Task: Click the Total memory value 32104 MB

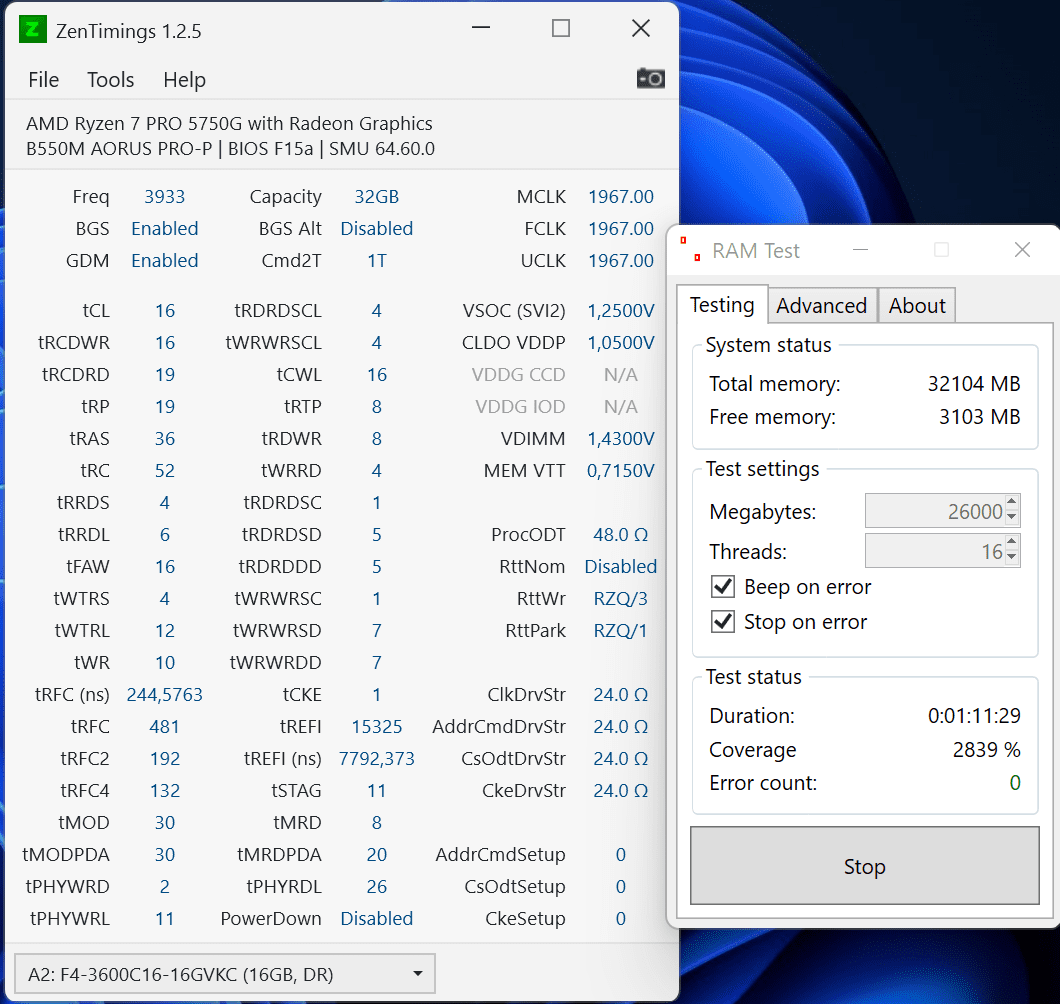Action: tap(973, 384)
